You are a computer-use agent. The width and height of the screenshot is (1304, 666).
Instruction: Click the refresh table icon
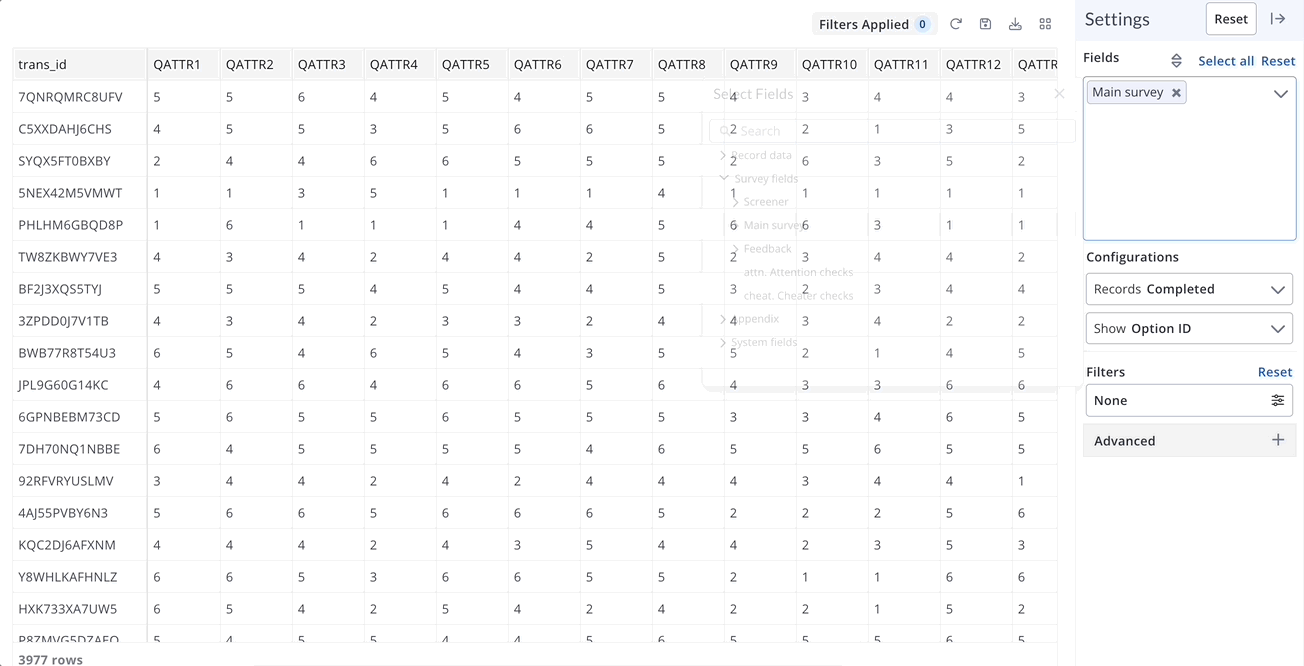point(956,24)
